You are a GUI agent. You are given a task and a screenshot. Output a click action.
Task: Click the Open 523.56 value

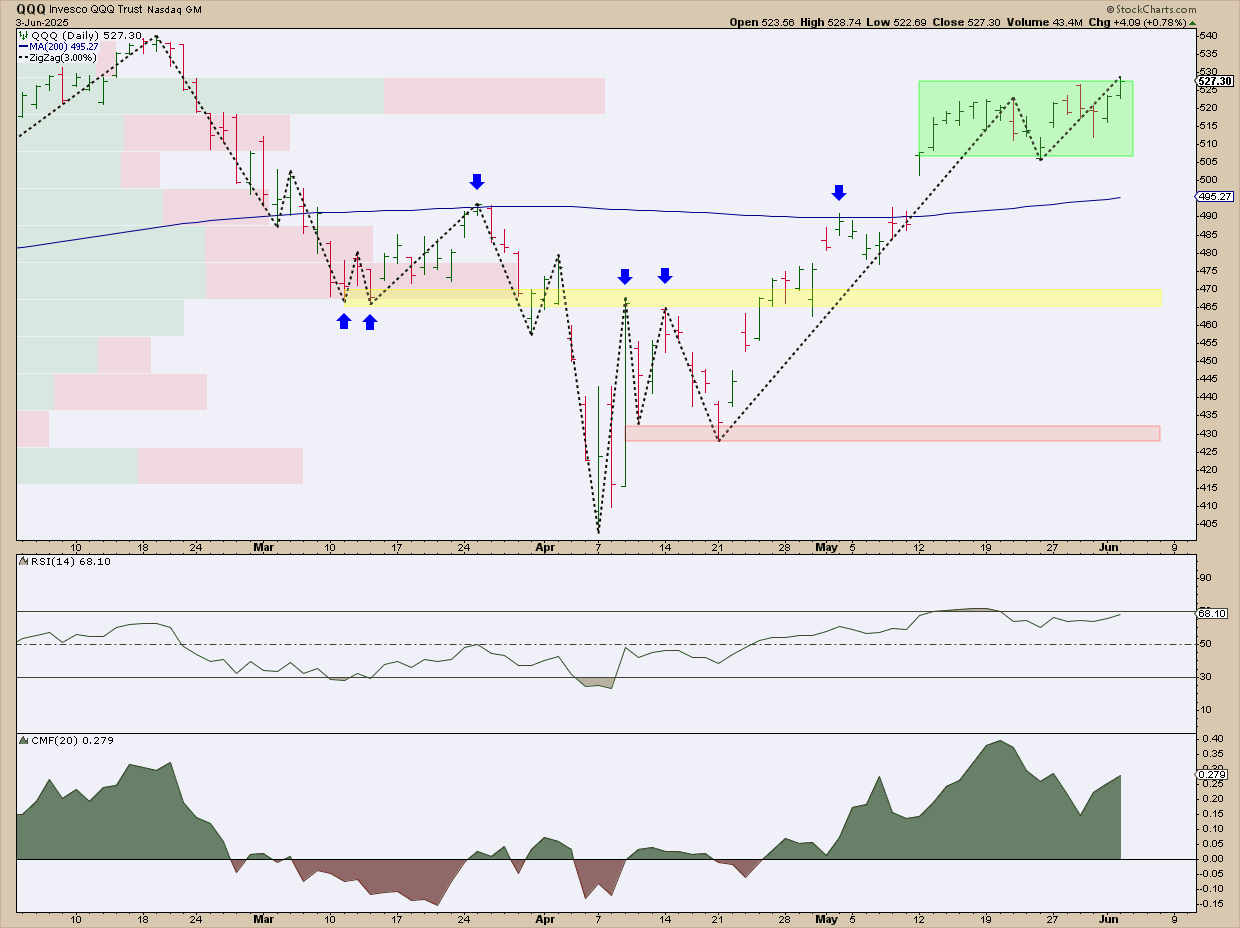pos(764,22)
